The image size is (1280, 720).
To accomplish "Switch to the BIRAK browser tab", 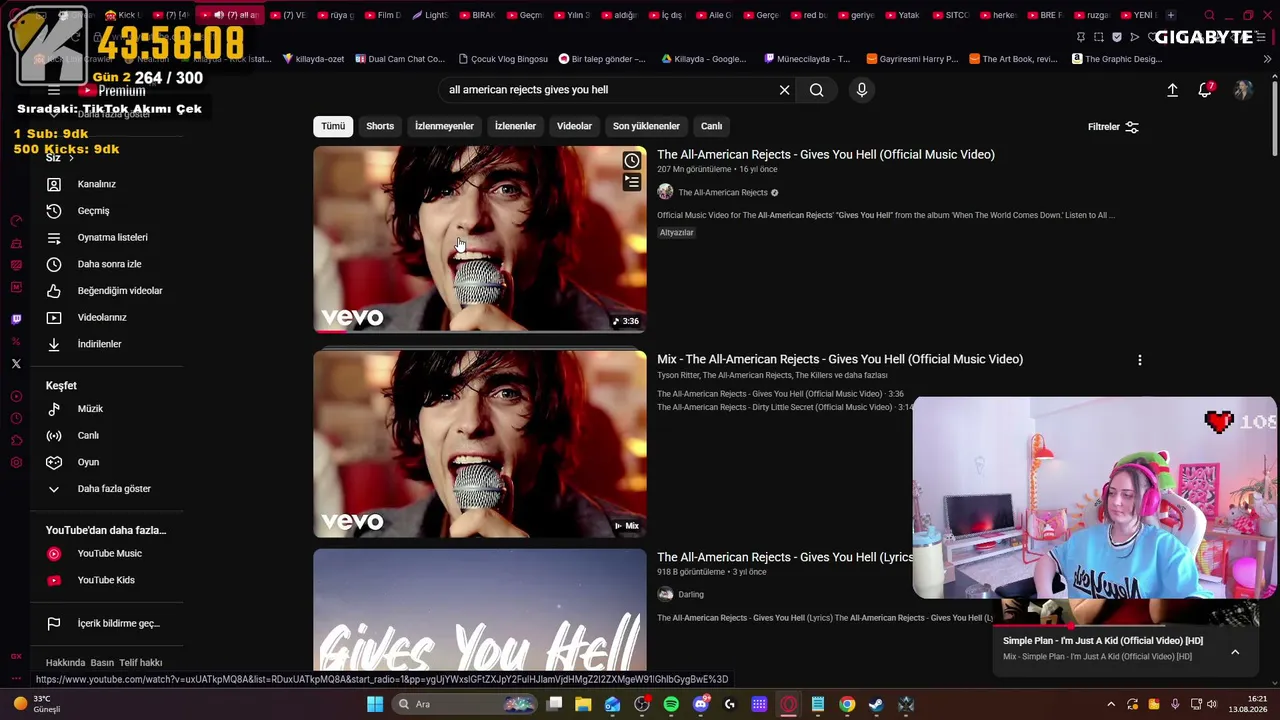I will (x=478, y=15).
